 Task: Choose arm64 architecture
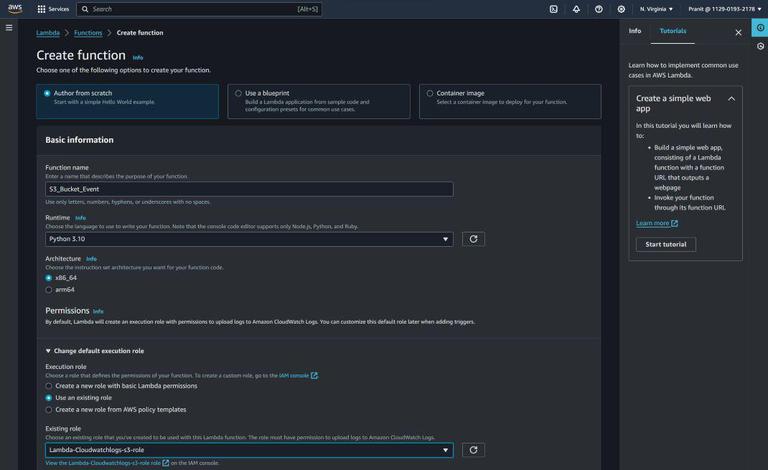coord(48,290)
